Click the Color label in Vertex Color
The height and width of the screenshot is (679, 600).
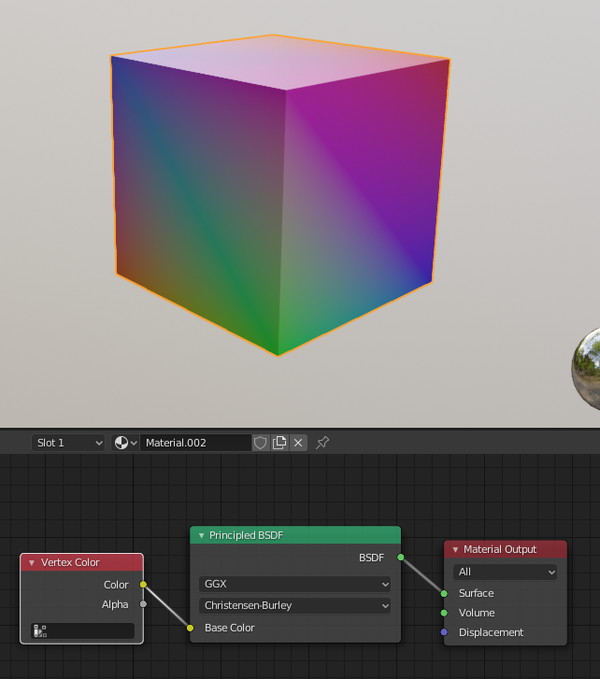click(116, 585)
